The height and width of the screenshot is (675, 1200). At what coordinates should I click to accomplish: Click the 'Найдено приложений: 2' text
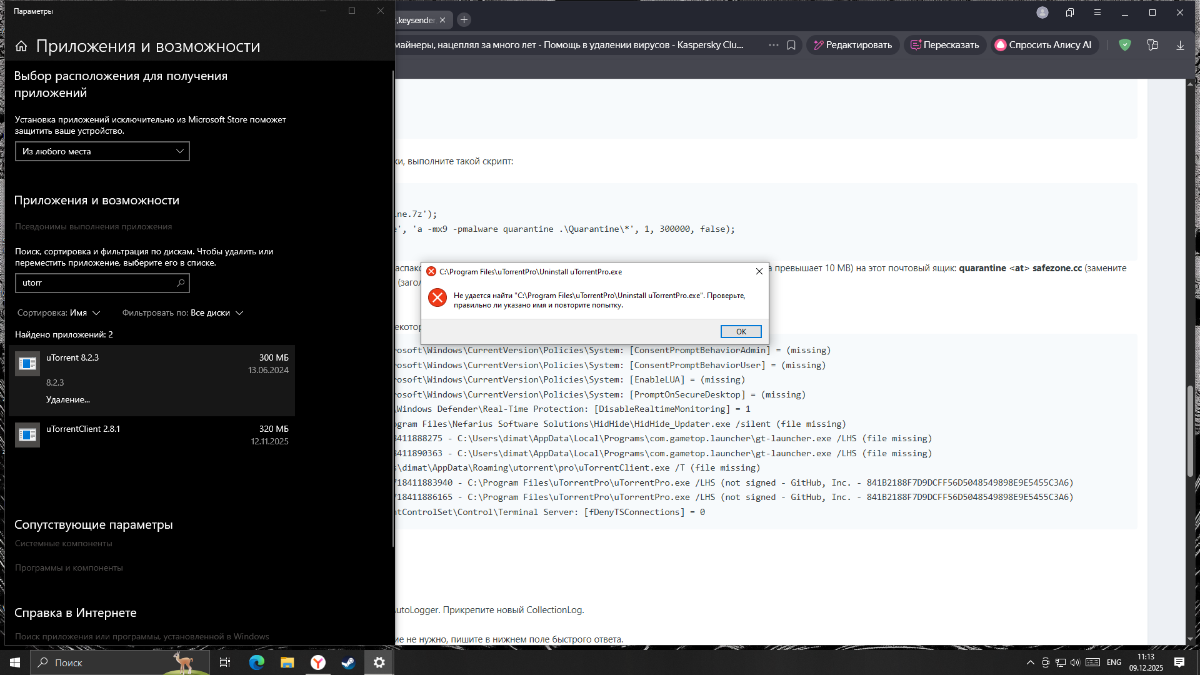point(63,334)
